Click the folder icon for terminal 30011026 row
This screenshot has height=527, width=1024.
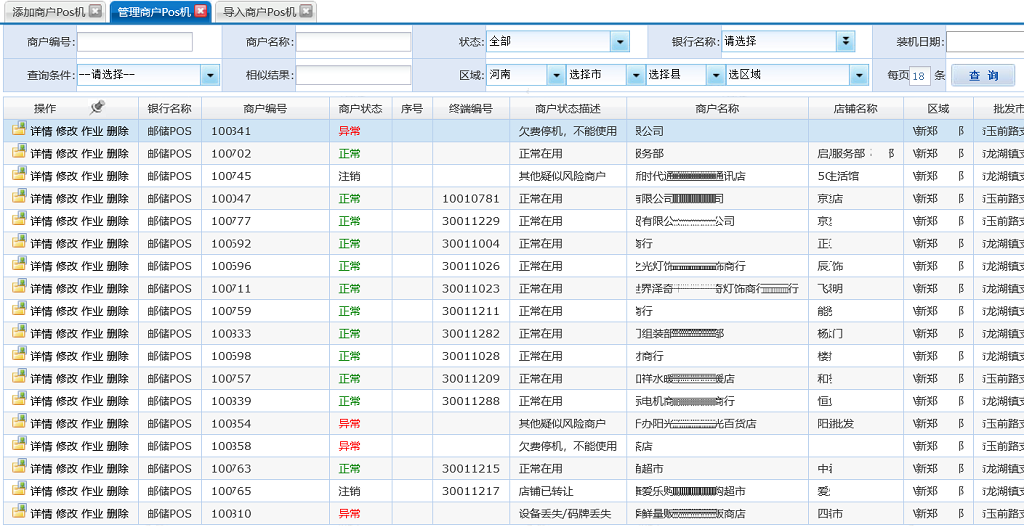[19, 264]
